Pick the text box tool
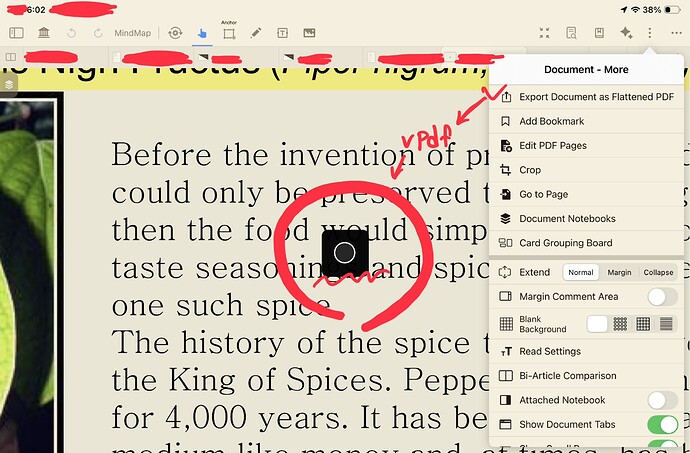 click(283, 33)
